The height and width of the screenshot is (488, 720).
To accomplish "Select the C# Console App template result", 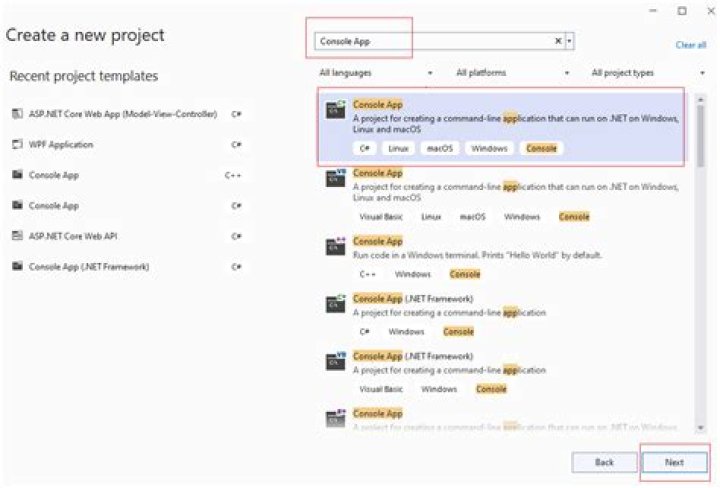I will 501,127.
